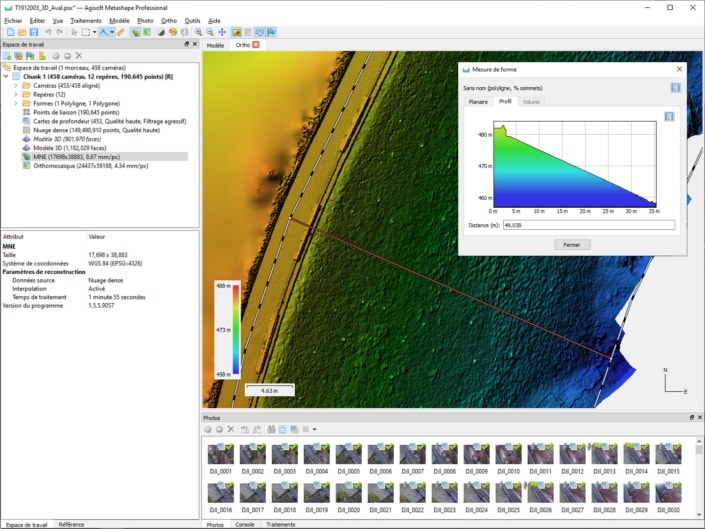Click the zoom in magnifier icon
The width and height of the screenshot is (705, 529).
coord(198,32)
